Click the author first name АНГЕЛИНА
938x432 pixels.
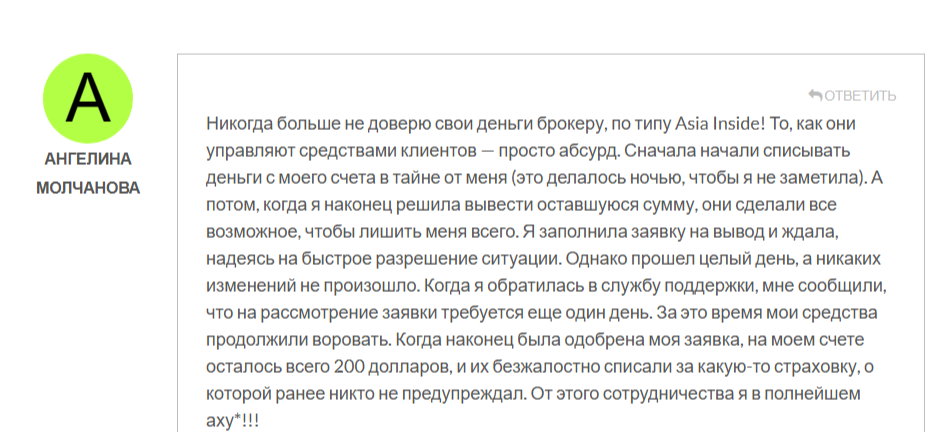(88, 159)
